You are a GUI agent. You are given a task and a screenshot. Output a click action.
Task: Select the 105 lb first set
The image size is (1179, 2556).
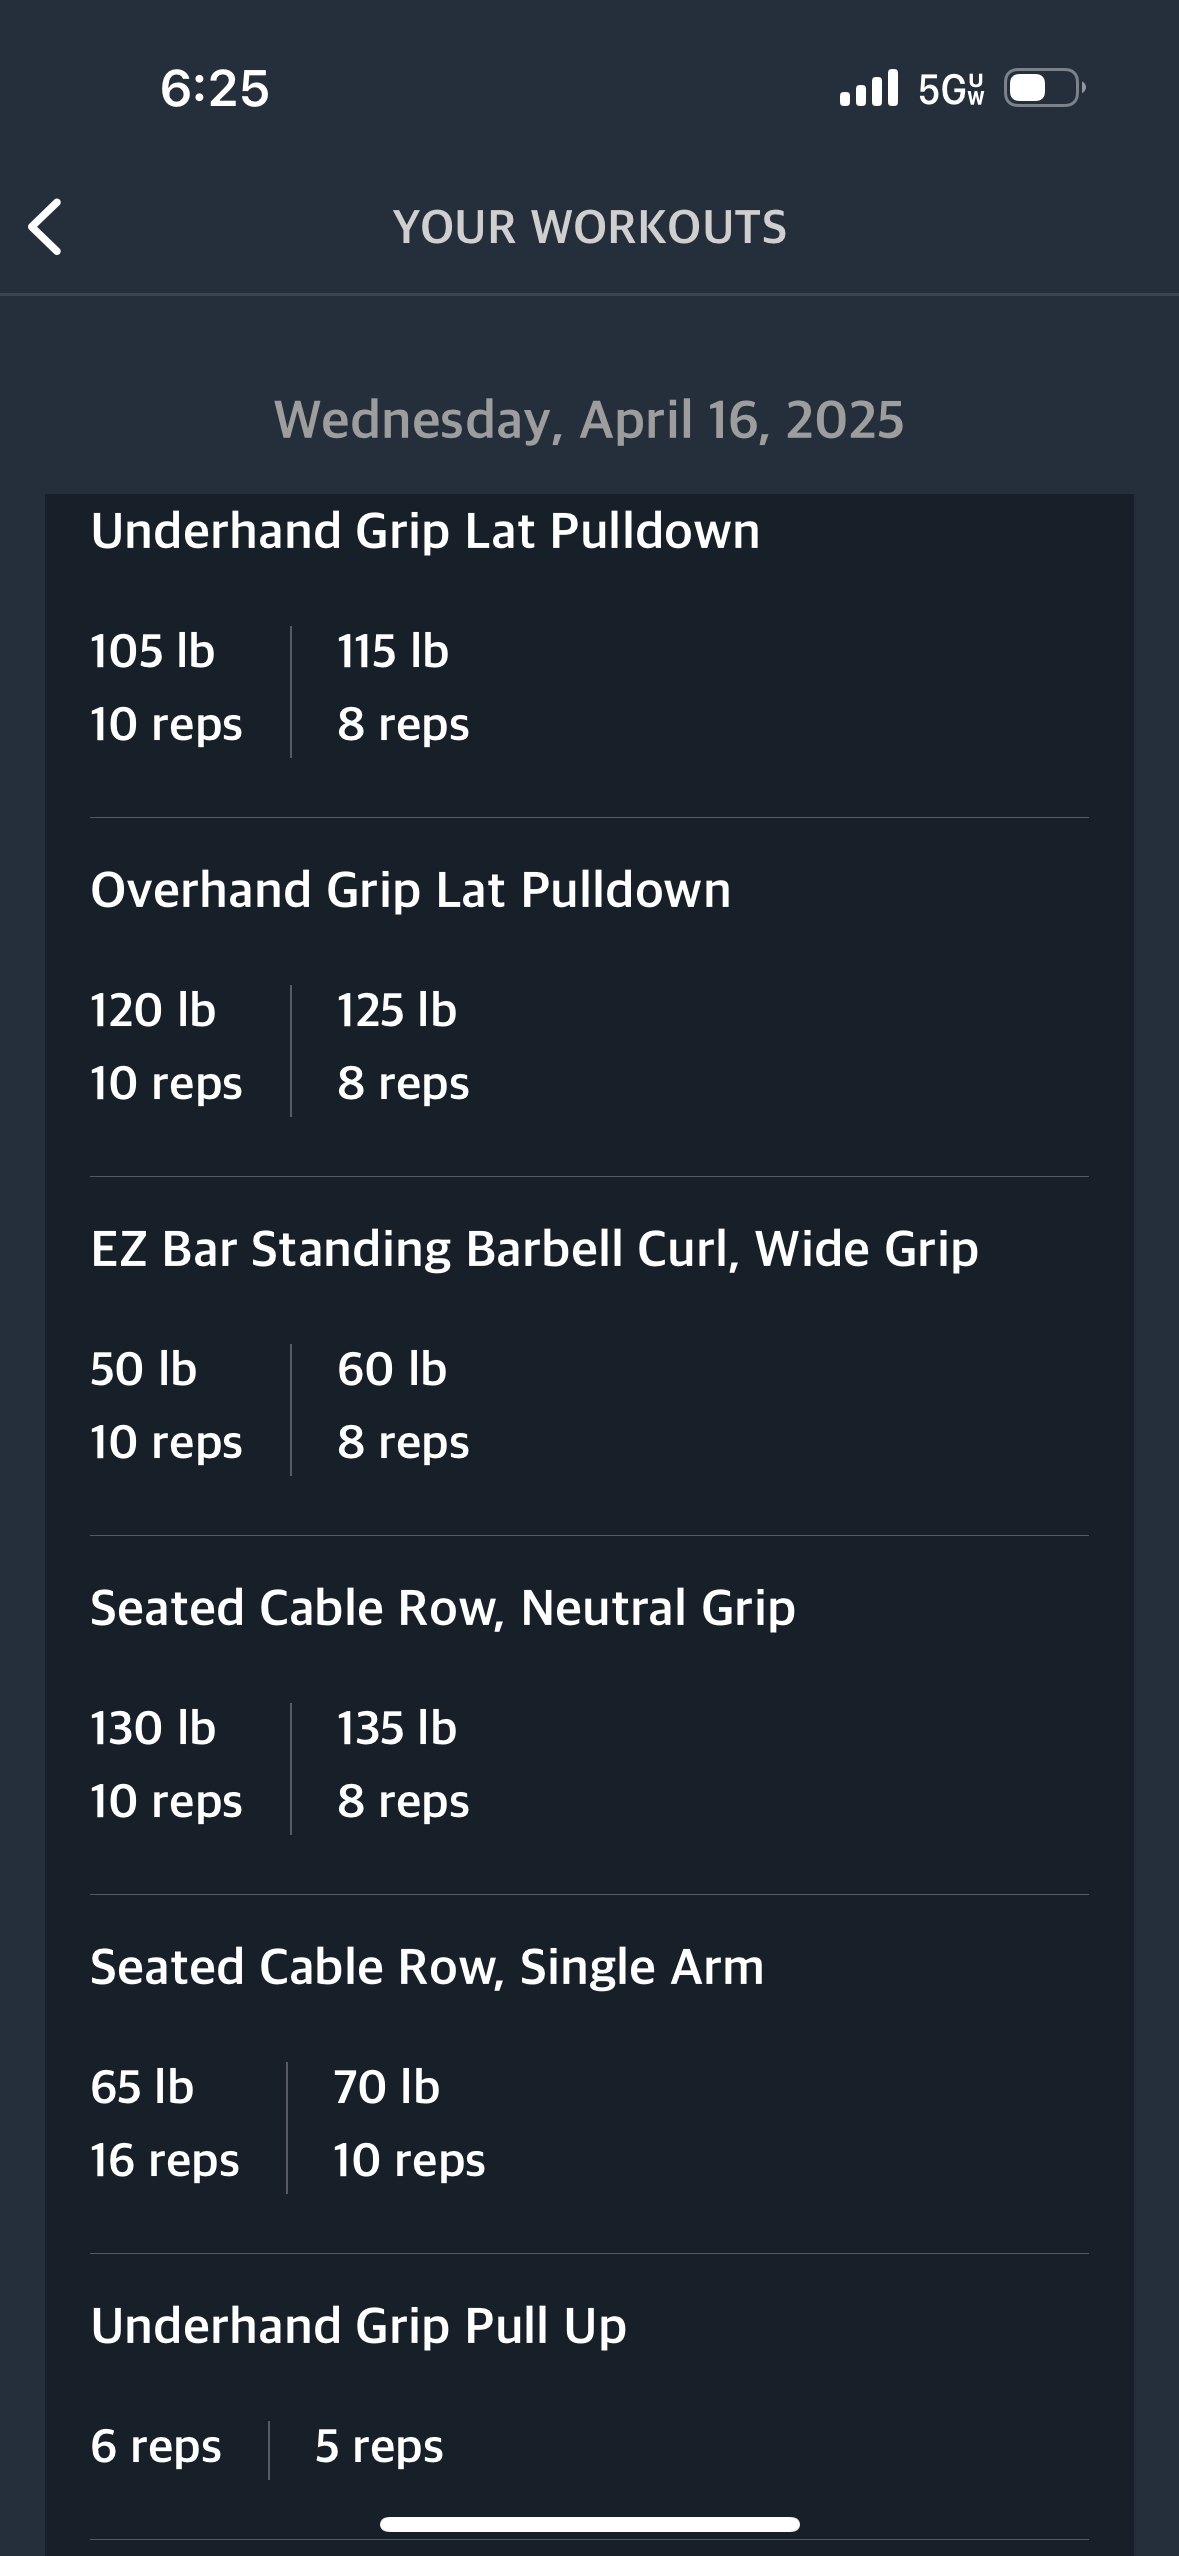coord(153,651)
